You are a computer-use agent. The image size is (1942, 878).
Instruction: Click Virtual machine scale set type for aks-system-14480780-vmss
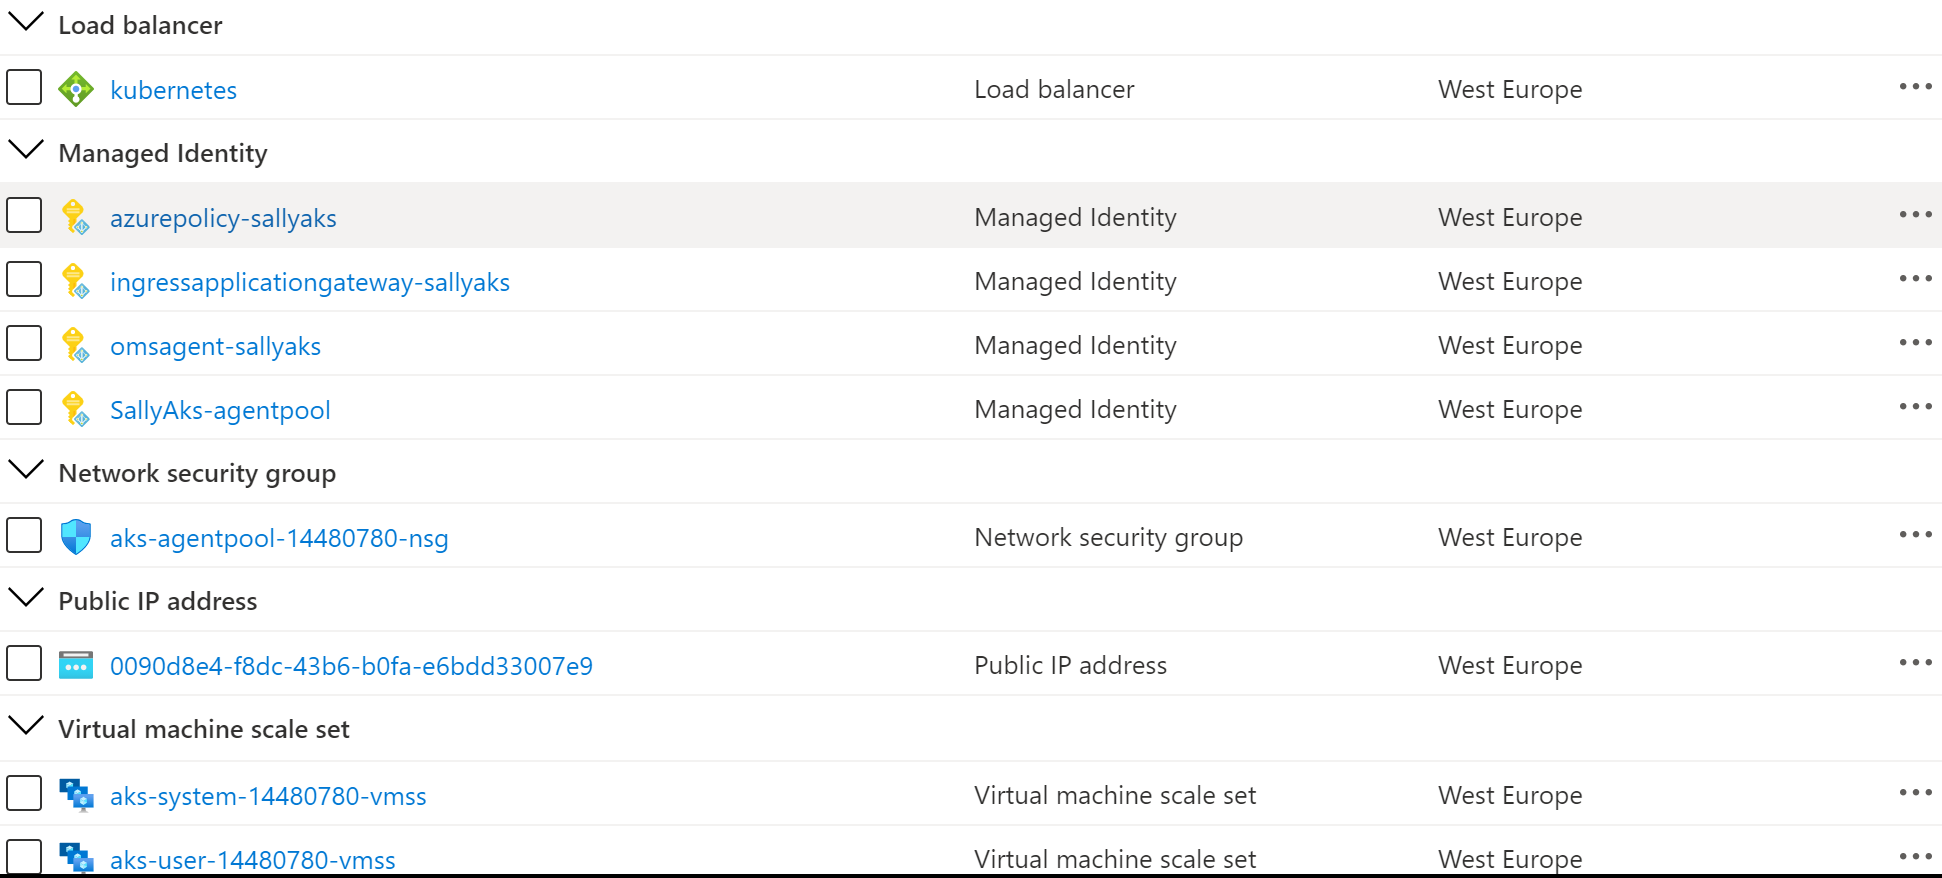pyautogui.click(x=1115, y=795)
